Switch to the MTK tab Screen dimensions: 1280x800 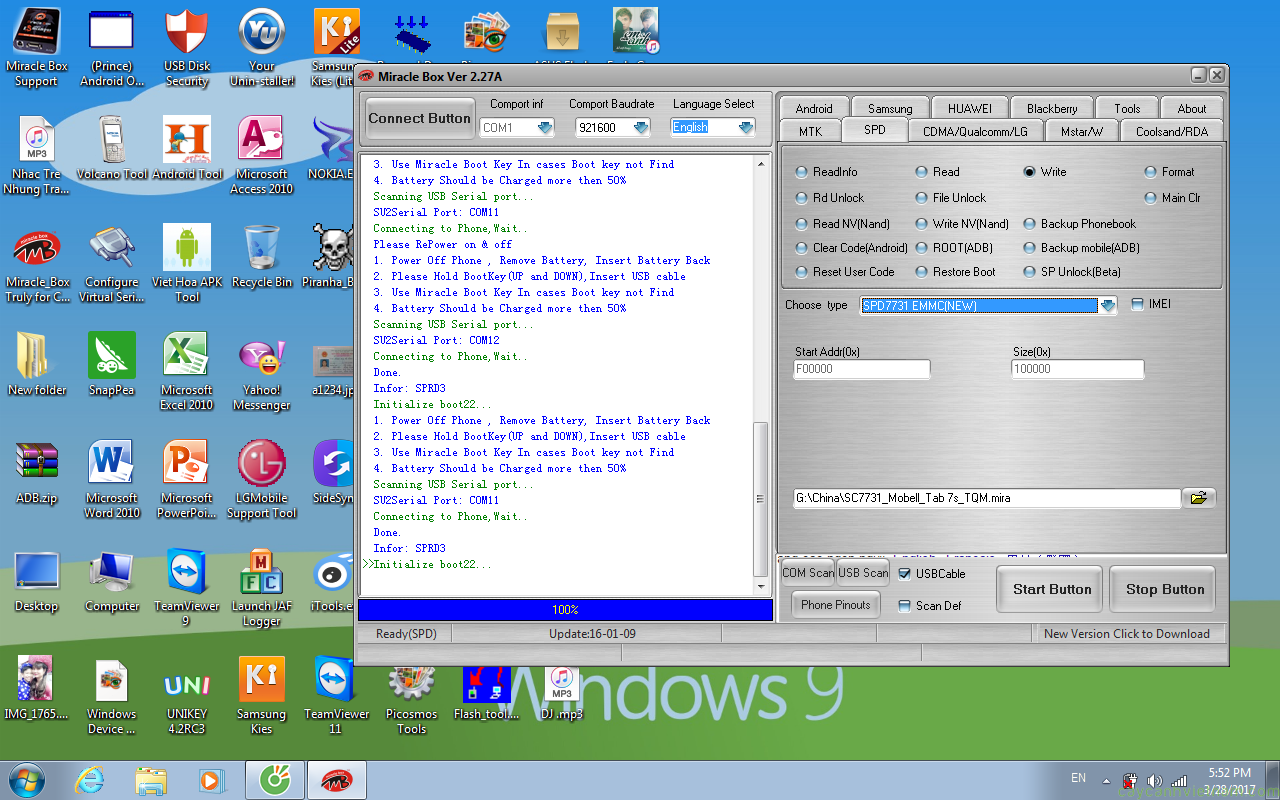(x=810, y=131)
